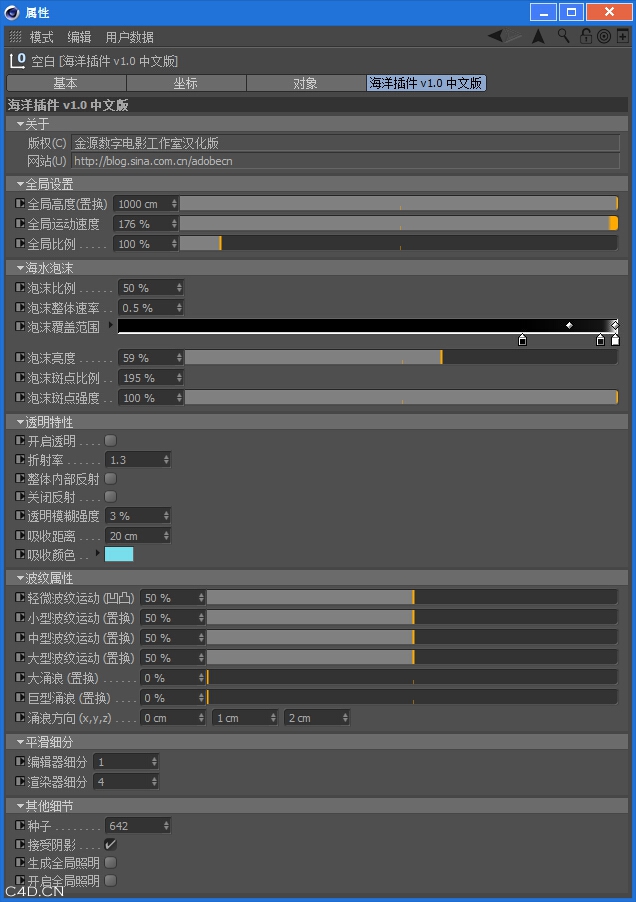
Task: Collapse the 透明特性 section
Action: [x=20, y=422]
